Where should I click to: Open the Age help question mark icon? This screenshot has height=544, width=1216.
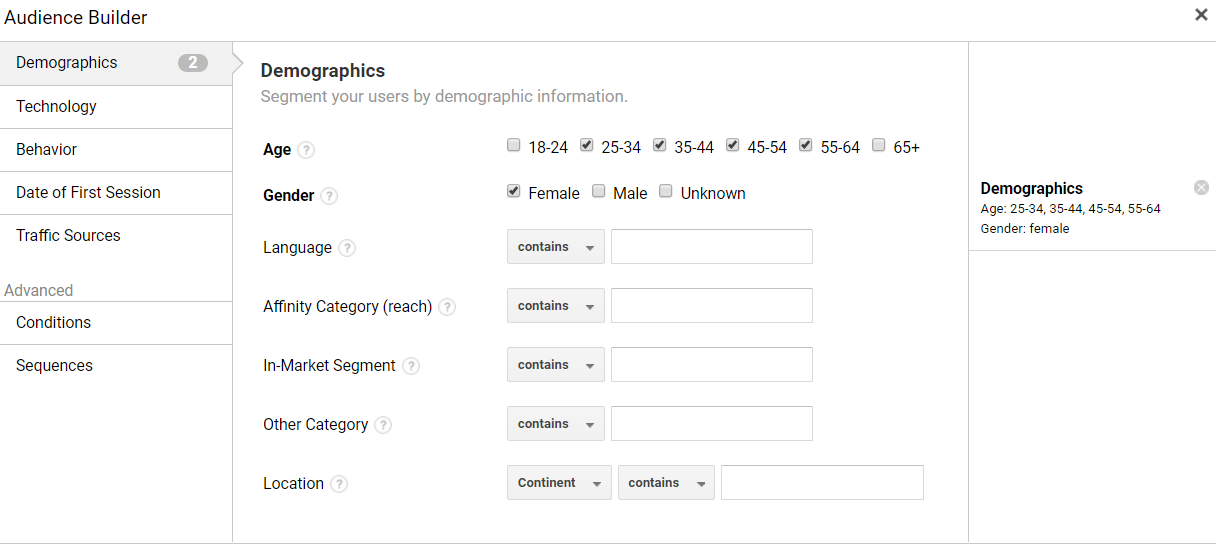click(x=306, y=150)
